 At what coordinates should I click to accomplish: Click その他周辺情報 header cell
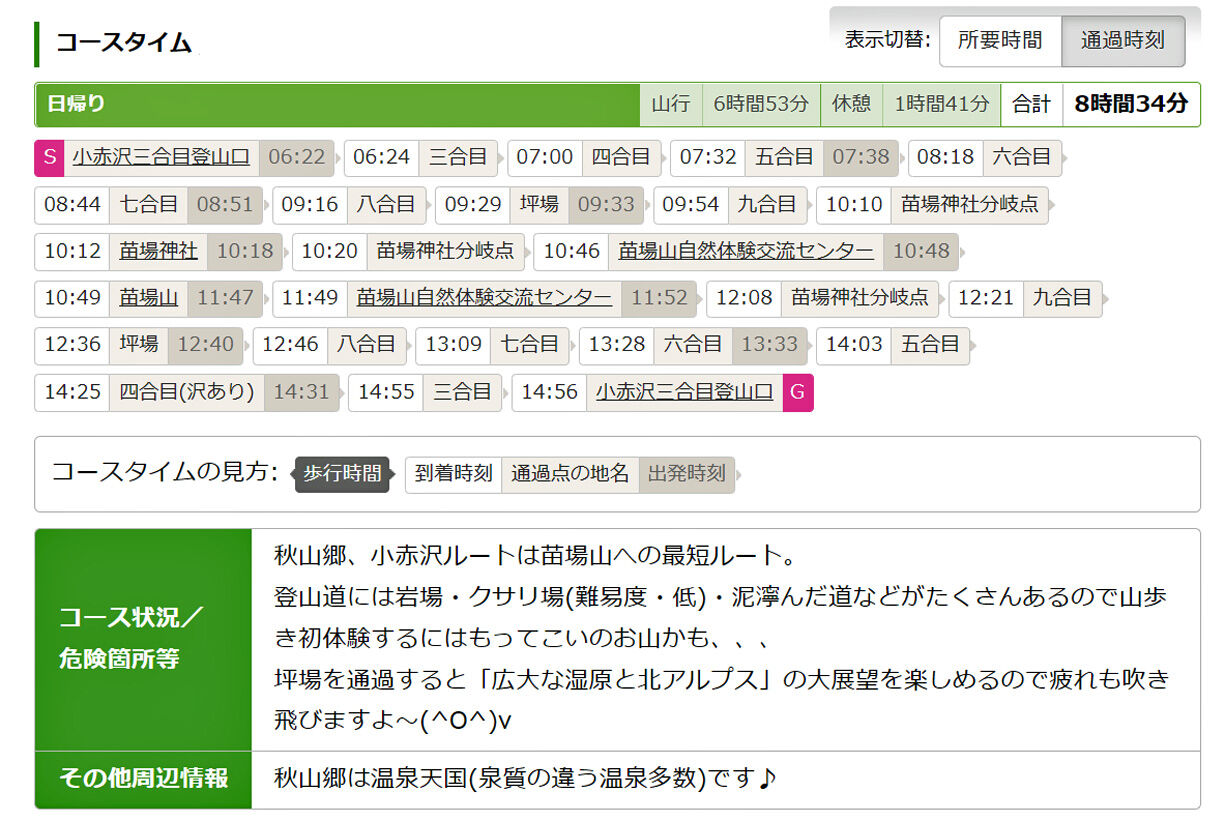click(x=143, y=779)
